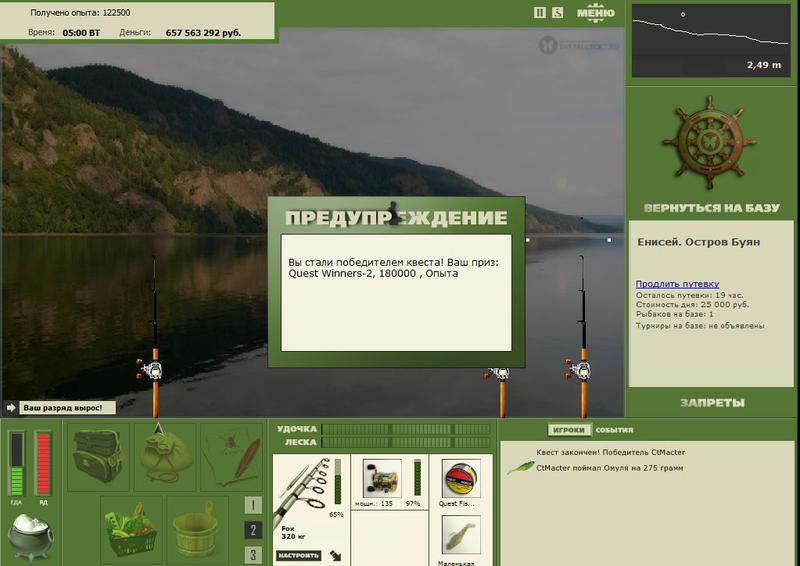
Task: Click the red ЯД level meter
Action: pyautogui.click(x=43, y=463)
